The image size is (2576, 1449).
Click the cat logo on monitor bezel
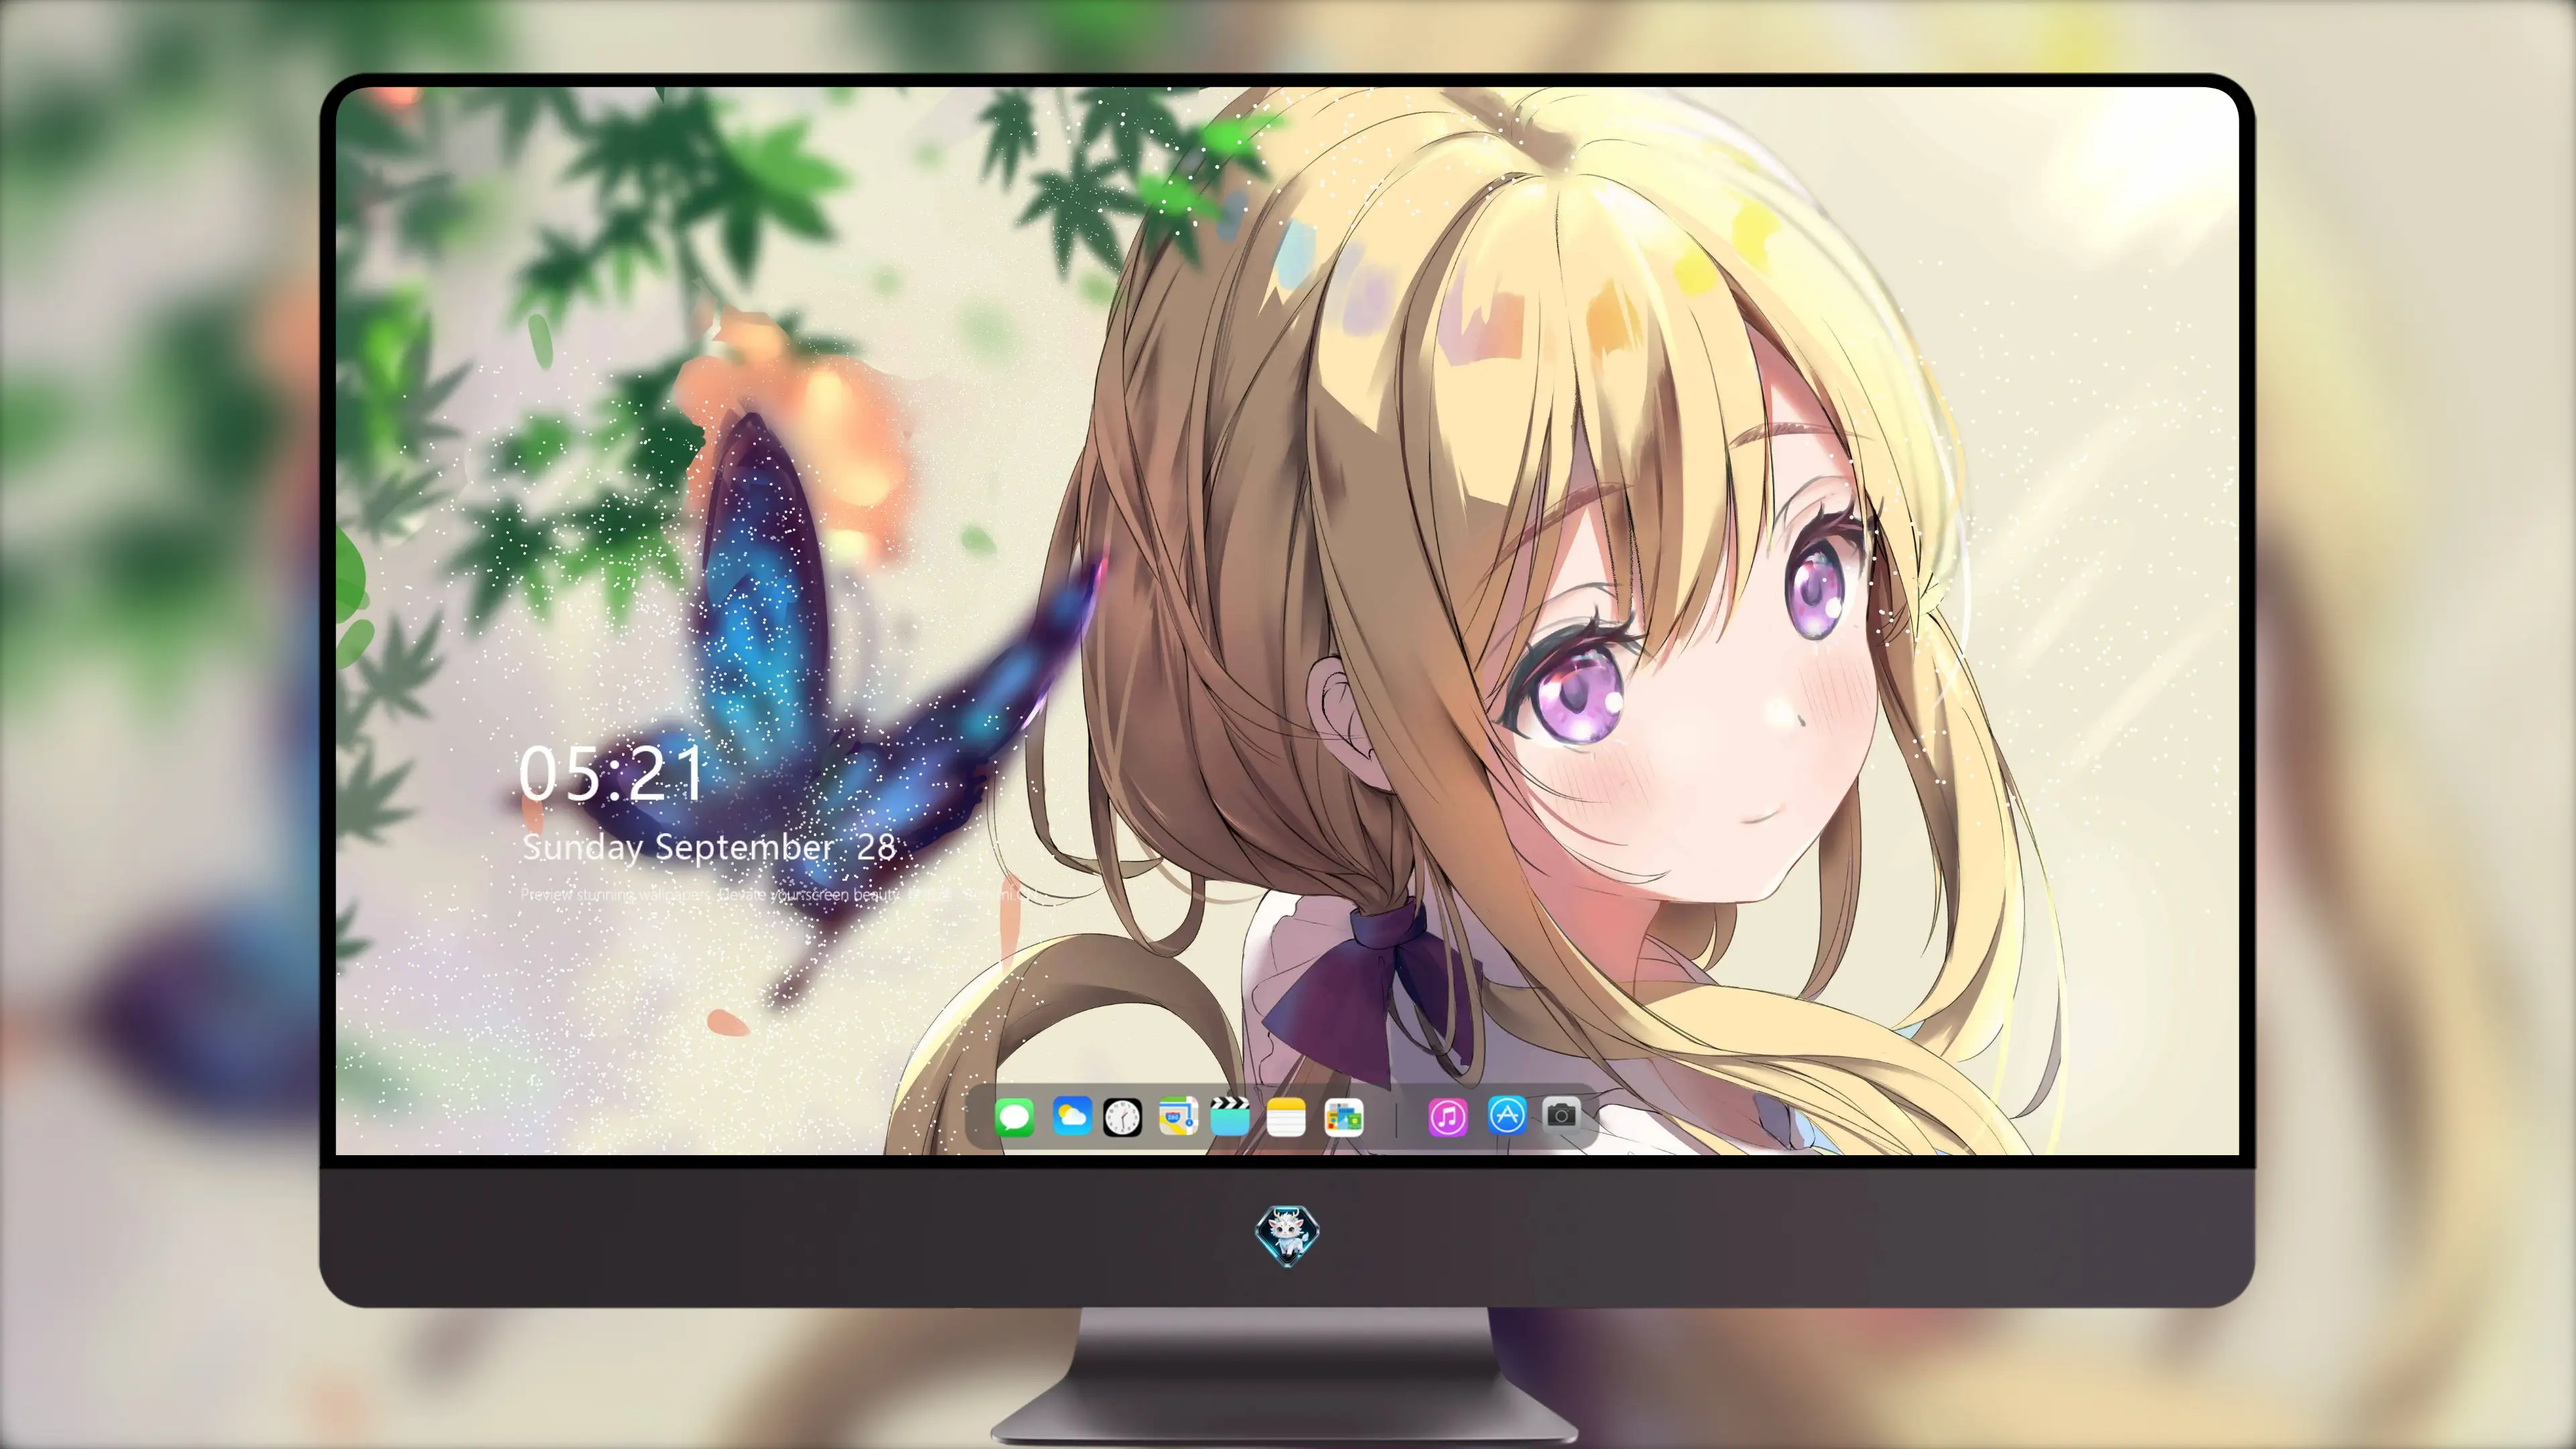1287,1236
